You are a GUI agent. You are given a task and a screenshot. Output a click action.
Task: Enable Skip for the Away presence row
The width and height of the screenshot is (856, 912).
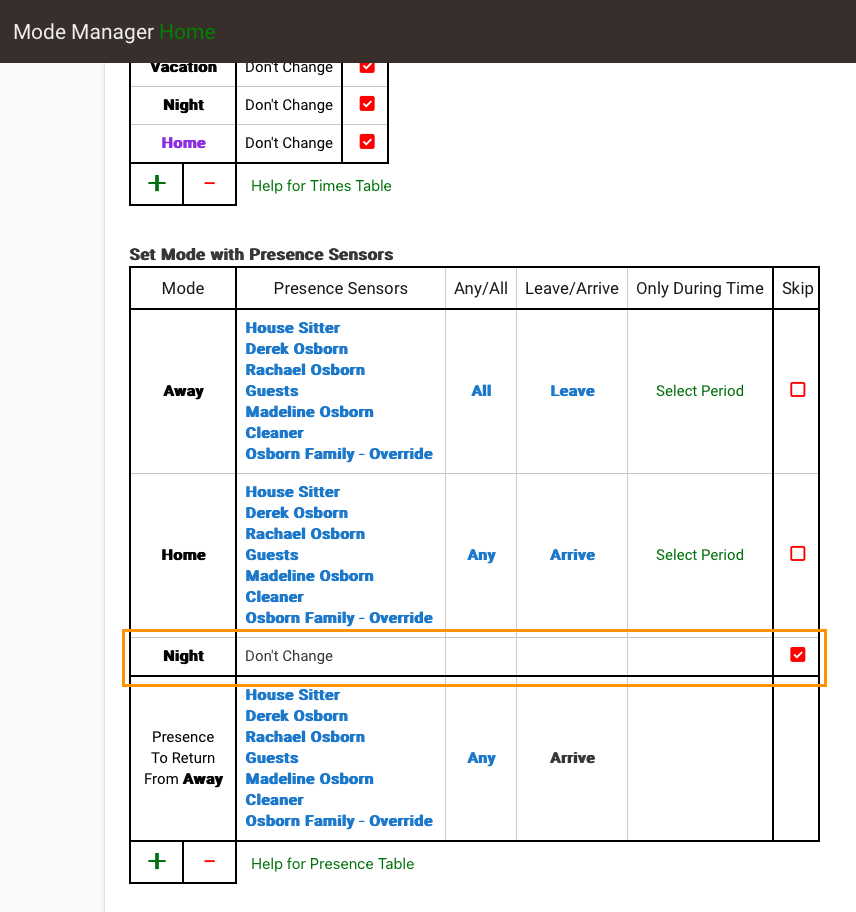point(797,390)
